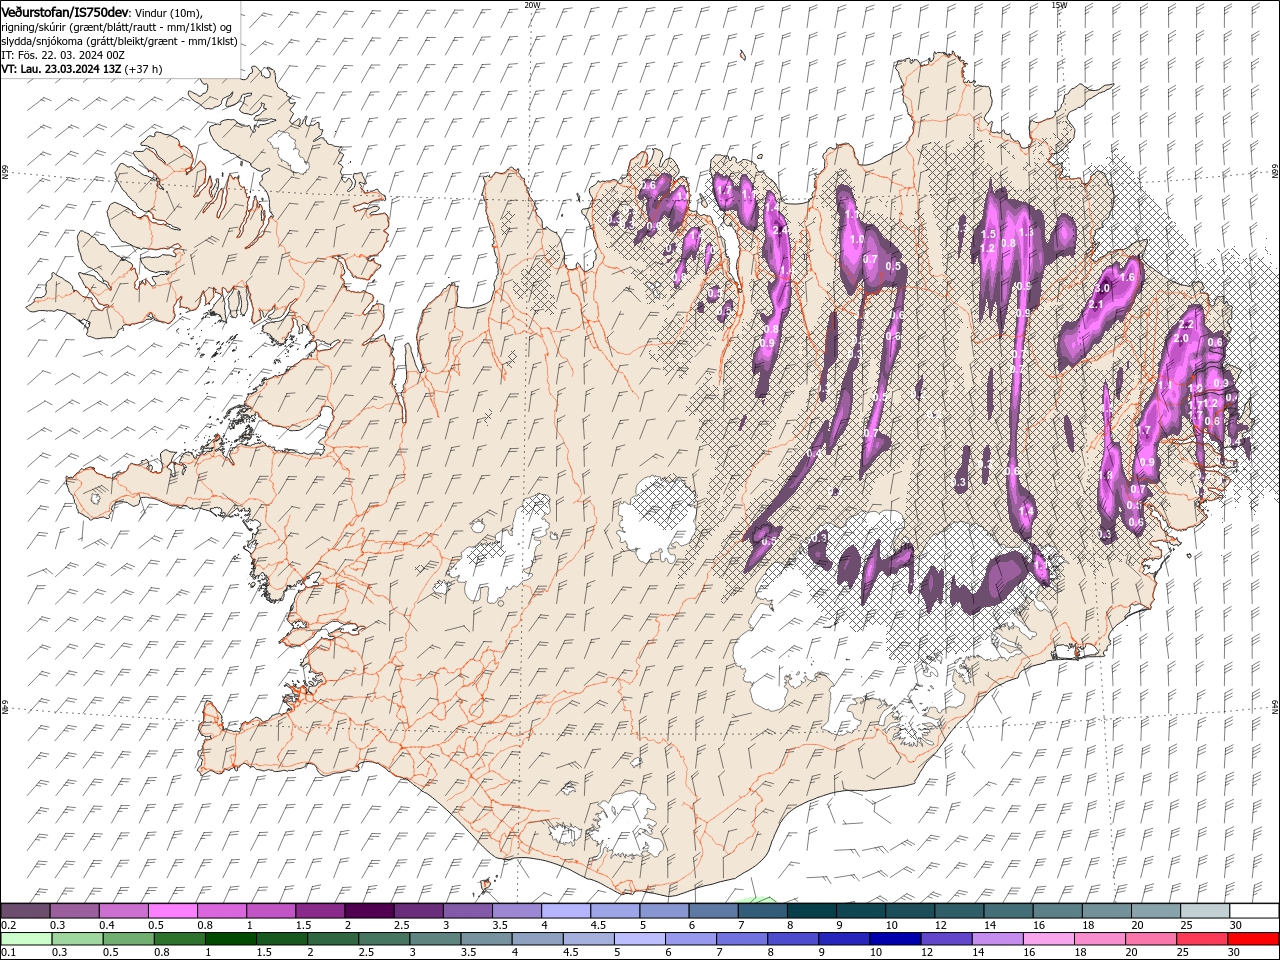The height and width of the screenshot is (960, 1280).
Task: Click the 15W longitude label at top
Action: (x=1058, y=5)
